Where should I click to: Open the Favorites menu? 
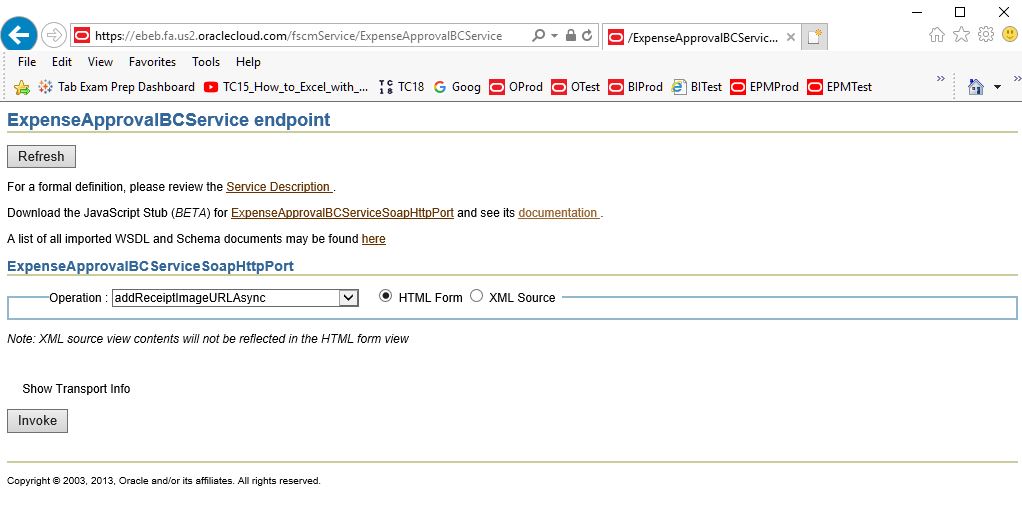coord(153,62)
